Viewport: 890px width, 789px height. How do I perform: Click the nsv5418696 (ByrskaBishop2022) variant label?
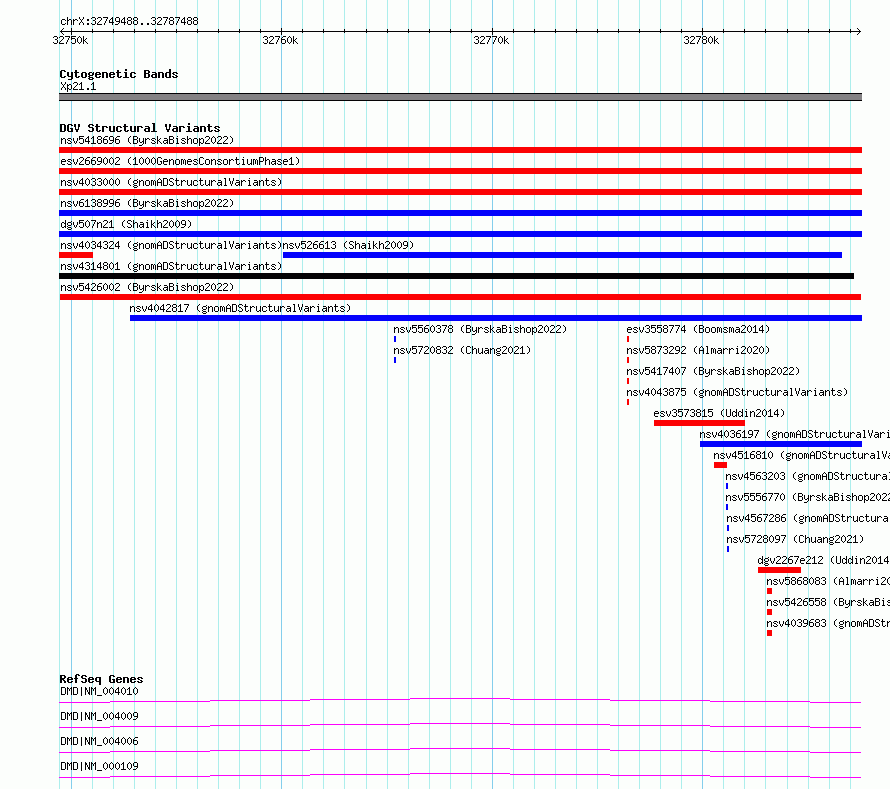point(147,140)
